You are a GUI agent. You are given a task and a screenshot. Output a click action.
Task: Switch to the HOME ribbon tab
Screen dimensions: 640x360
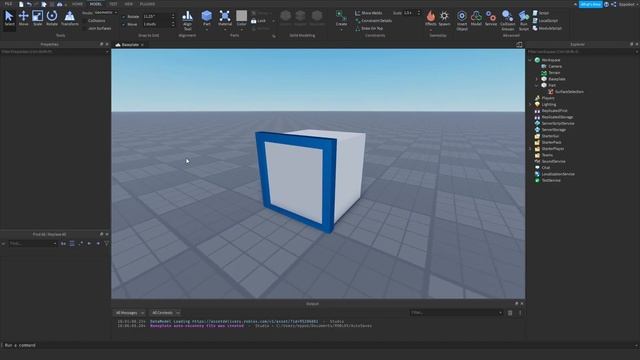(77, 4)
